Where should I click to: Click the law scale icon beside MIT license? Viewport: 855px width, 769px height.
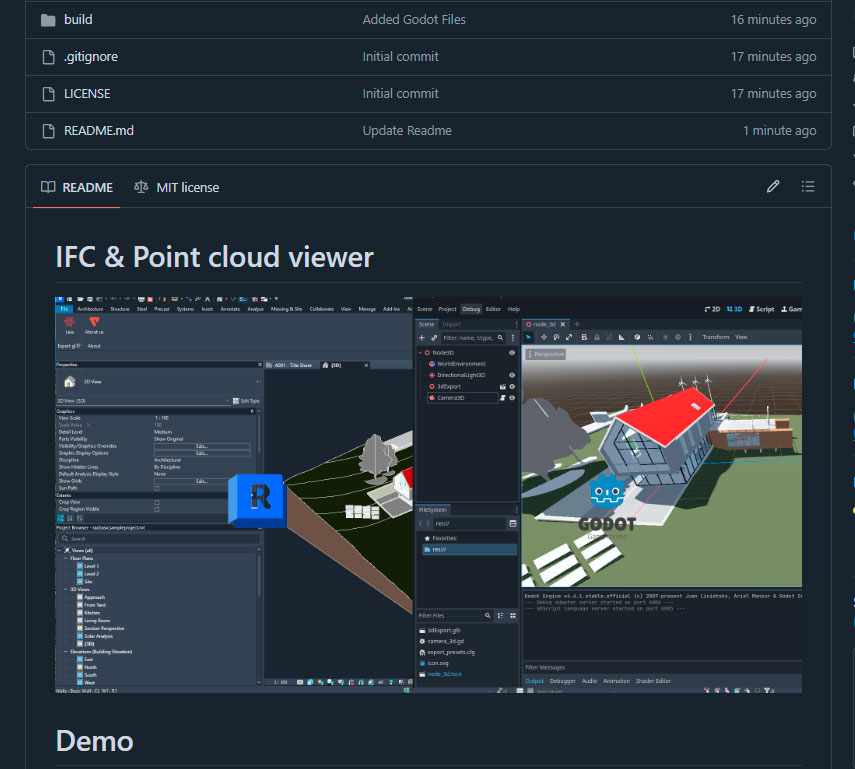tap(141, 187)
